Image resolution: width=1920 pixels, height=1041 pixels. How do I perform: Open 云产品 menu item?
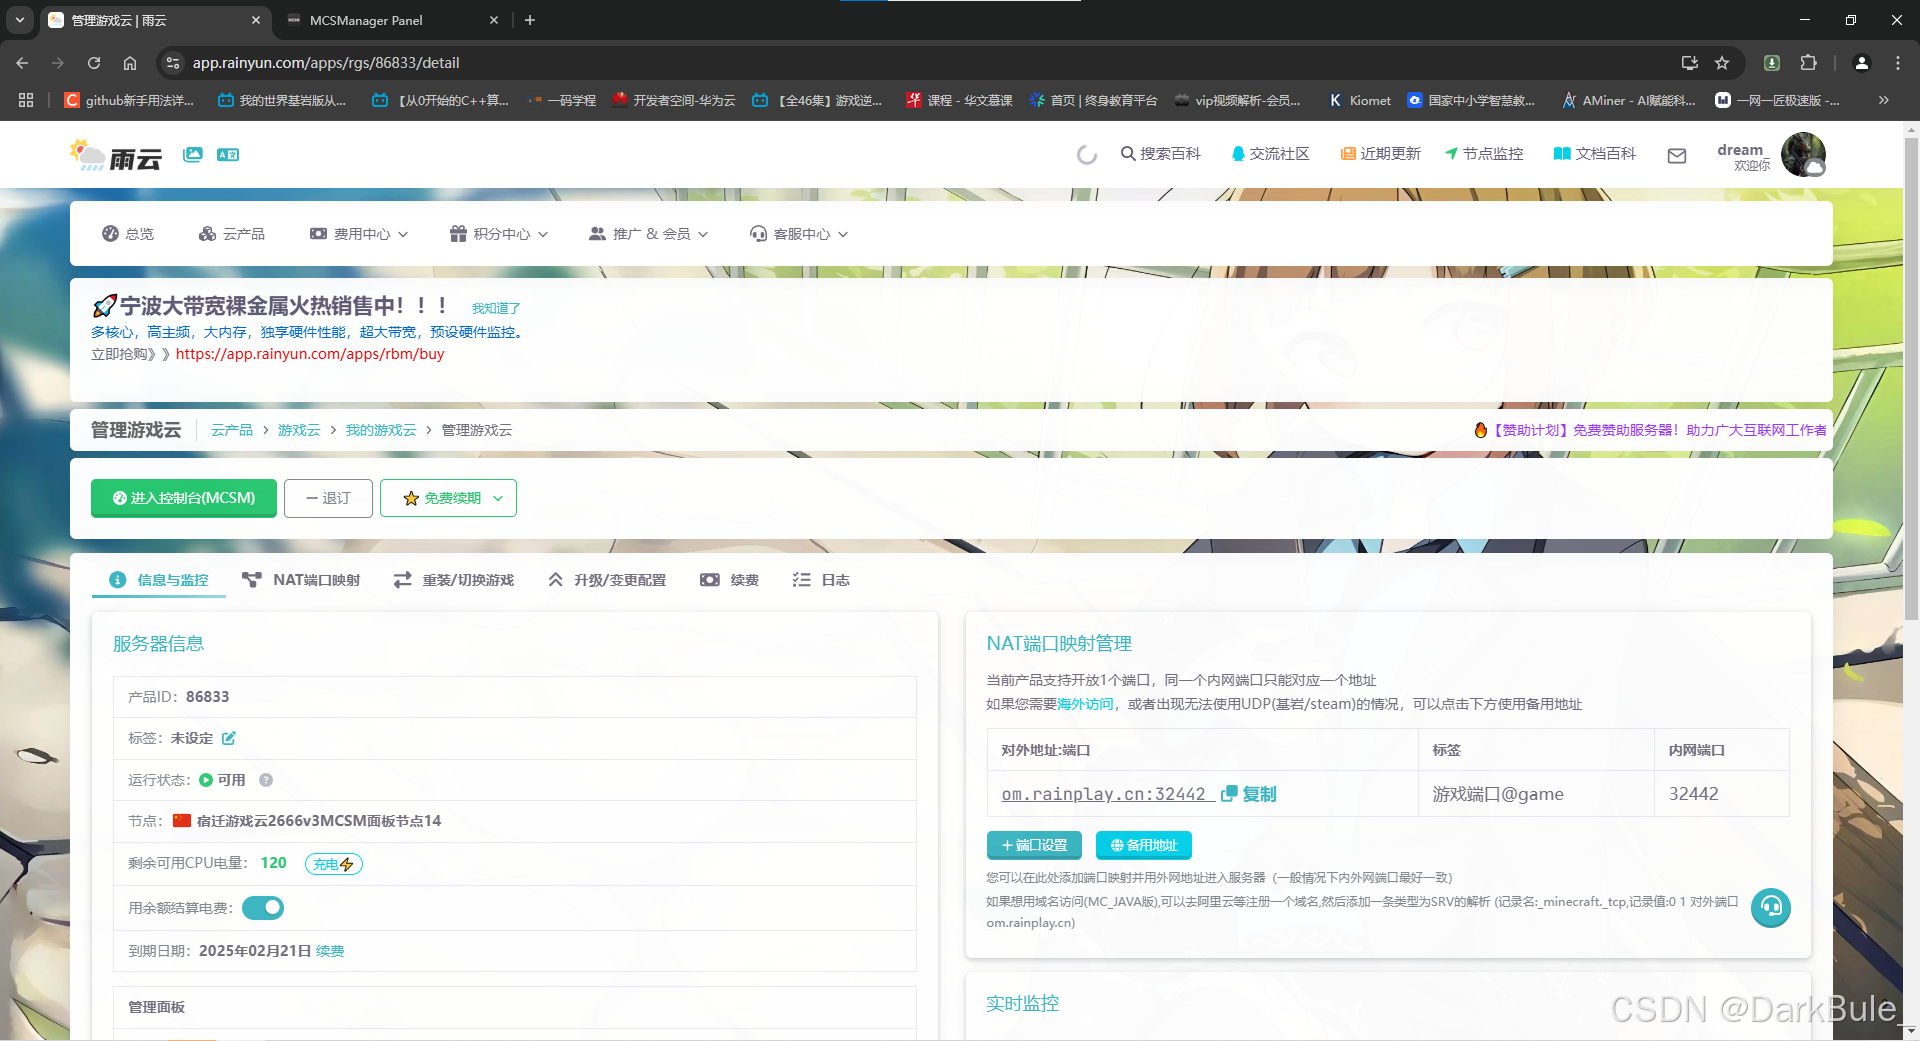click(x=232, y=233)
